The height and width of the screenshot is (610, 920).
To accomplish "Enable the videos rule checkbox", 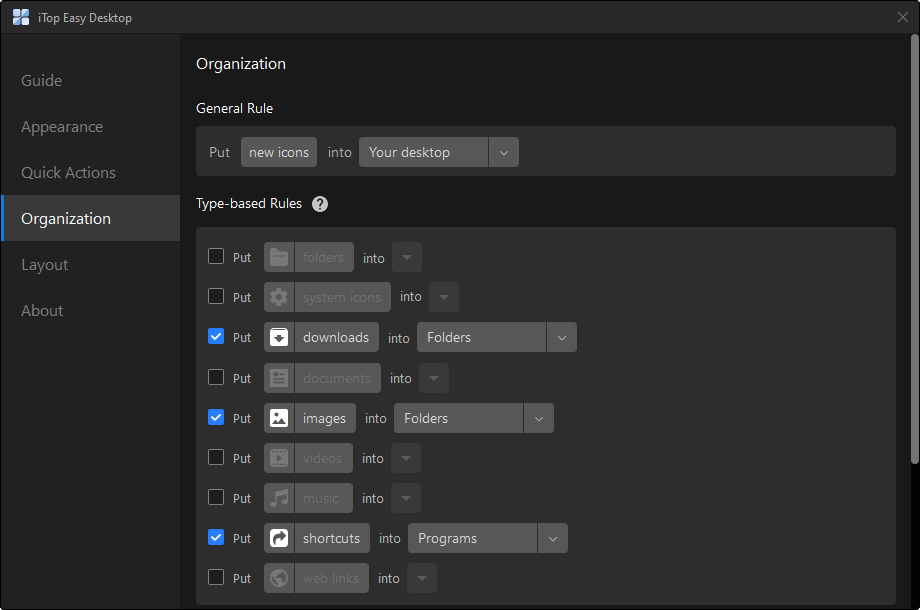I will tap(216, 457).
